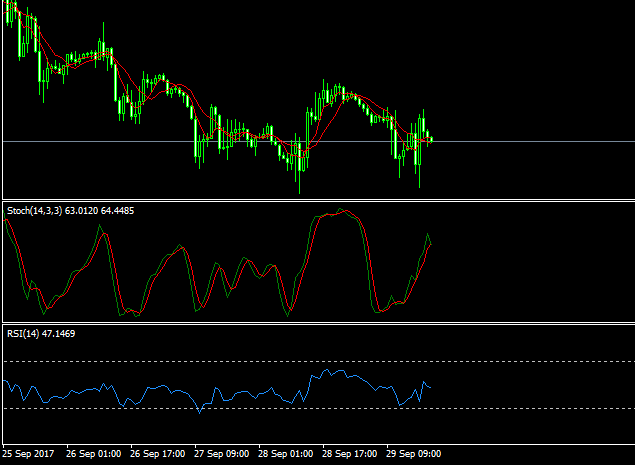635x465 pixels.
Task: Grab the divider between price and Stochastic panels
Action: (317, 200)
